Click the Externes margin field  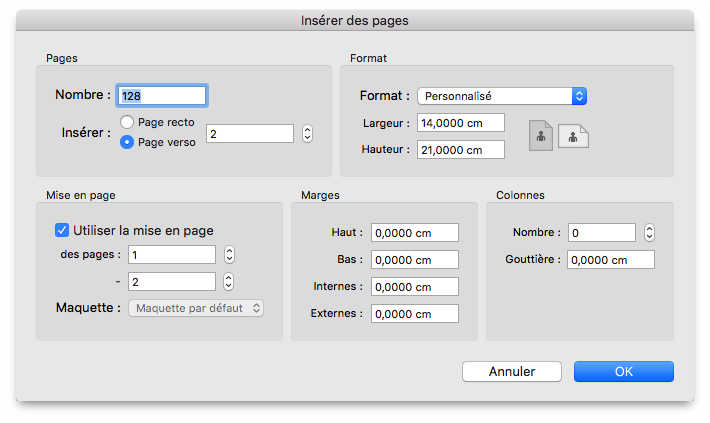click(415, 313)
